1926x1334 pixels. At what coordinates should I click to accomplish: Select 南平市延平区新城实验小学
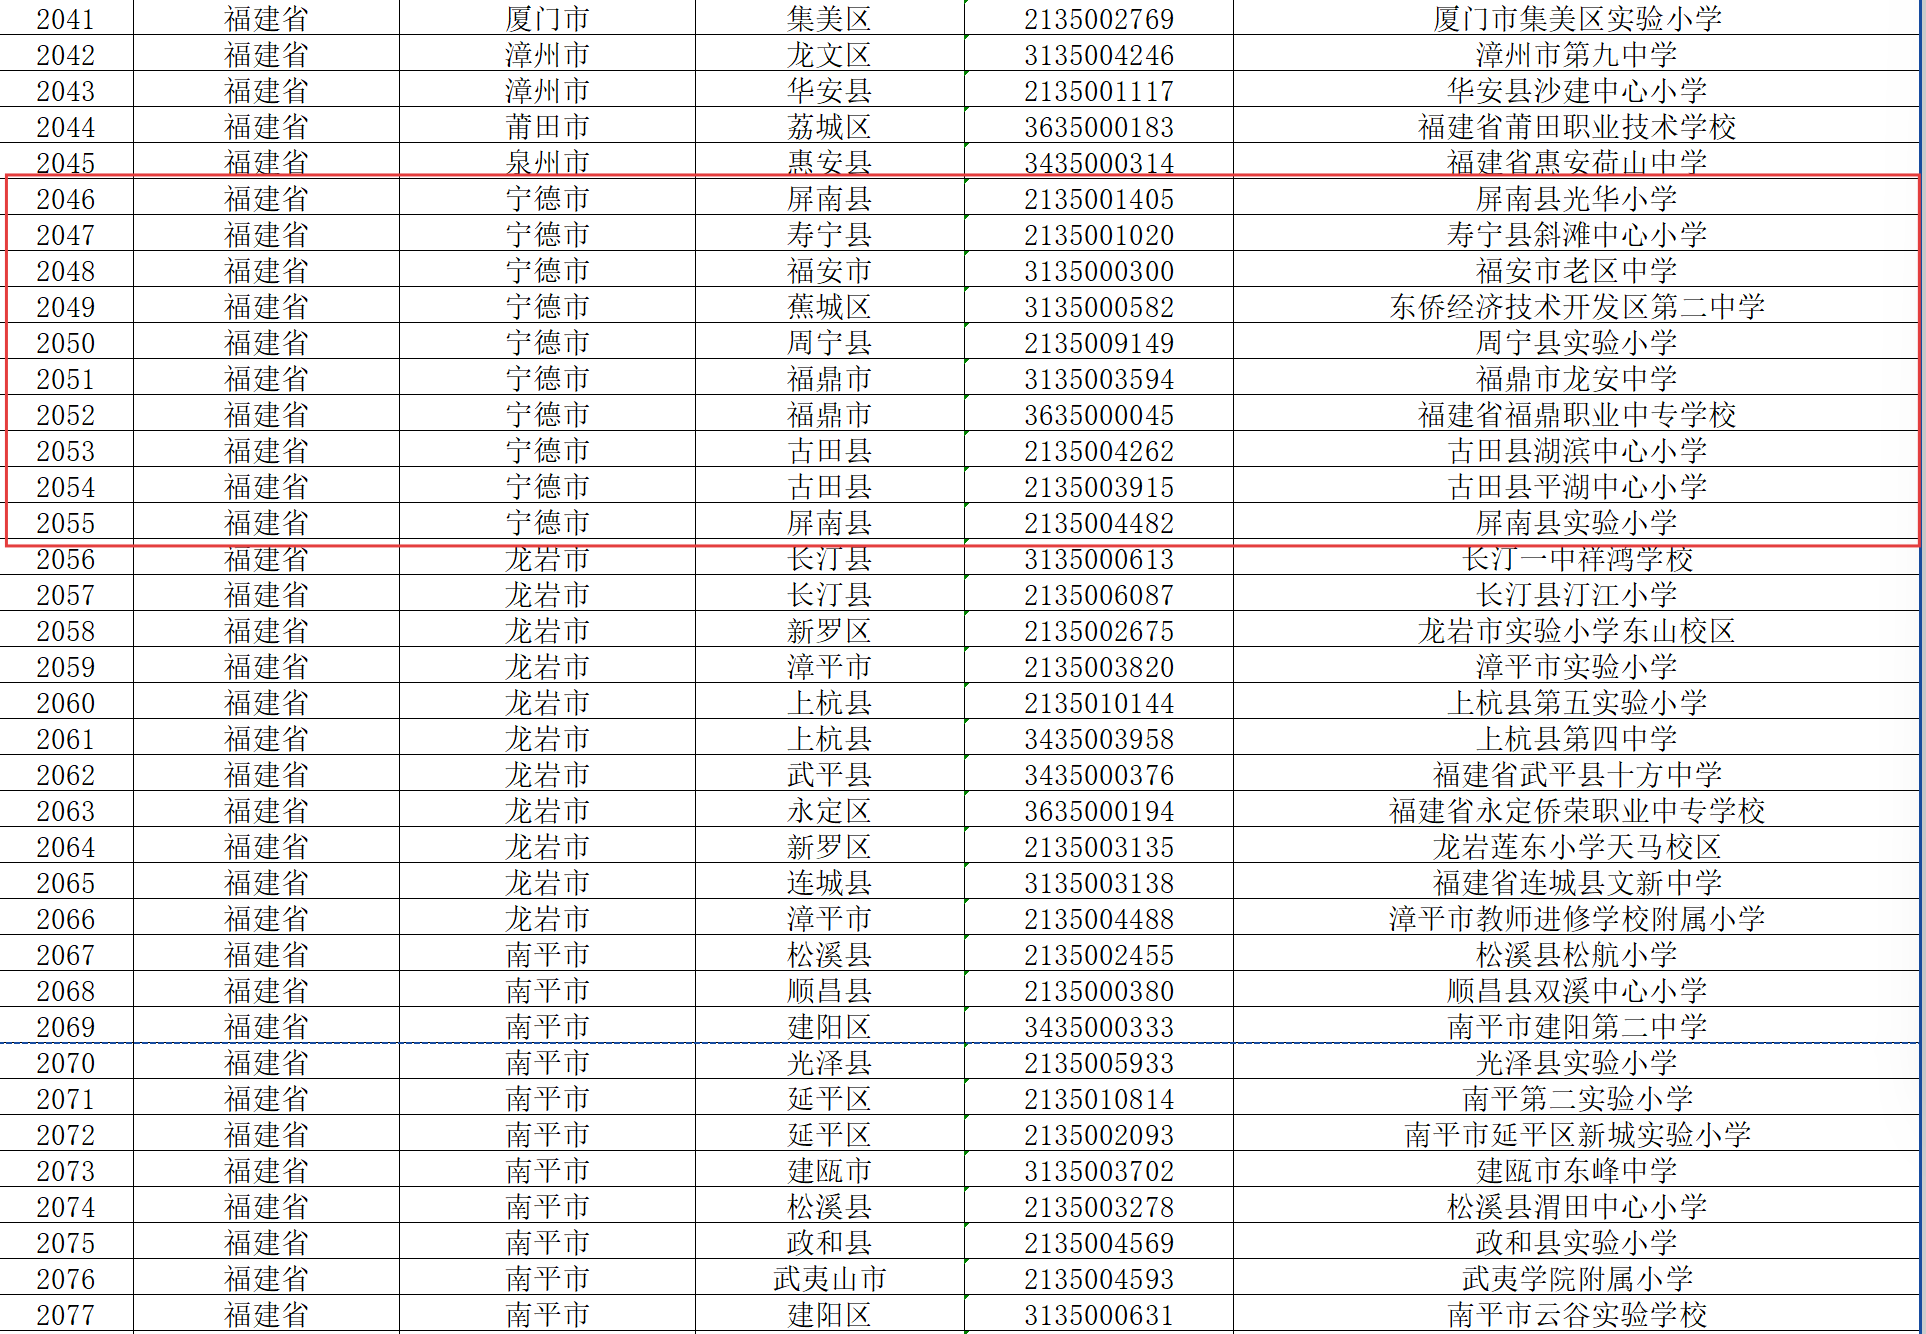1576,1135
